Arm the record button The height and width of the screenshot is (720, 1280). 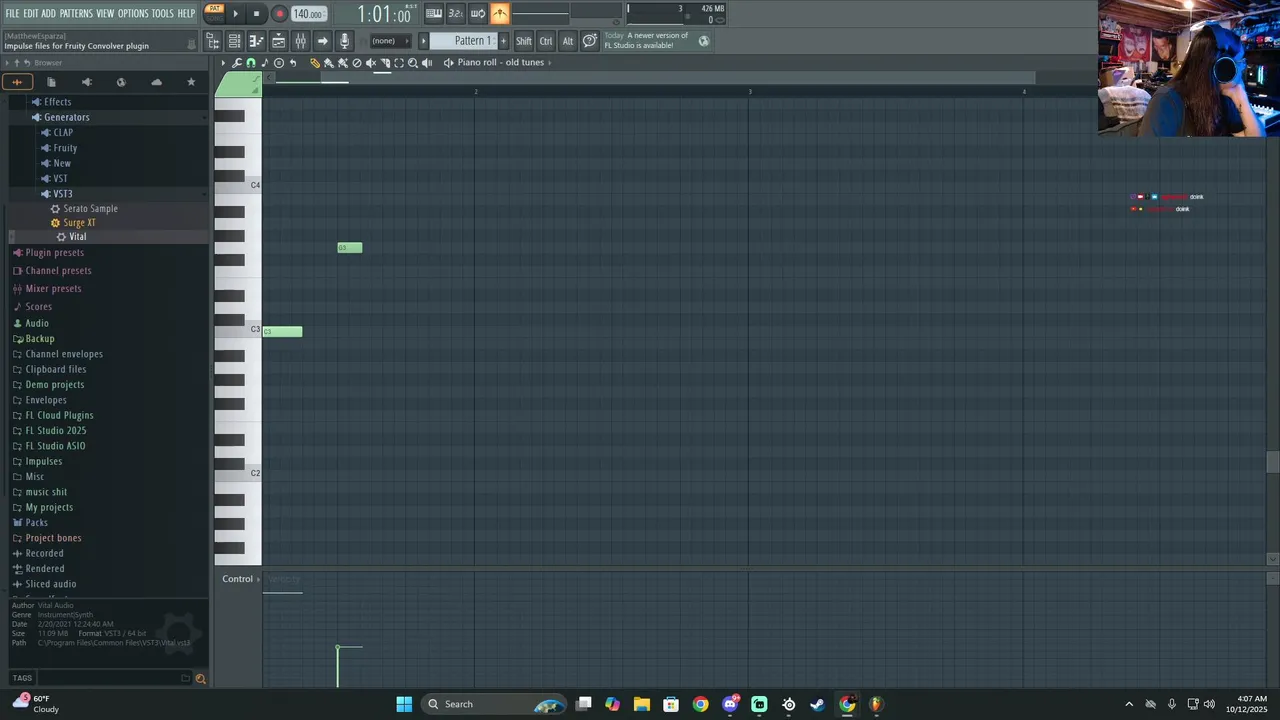coord(279,14)
